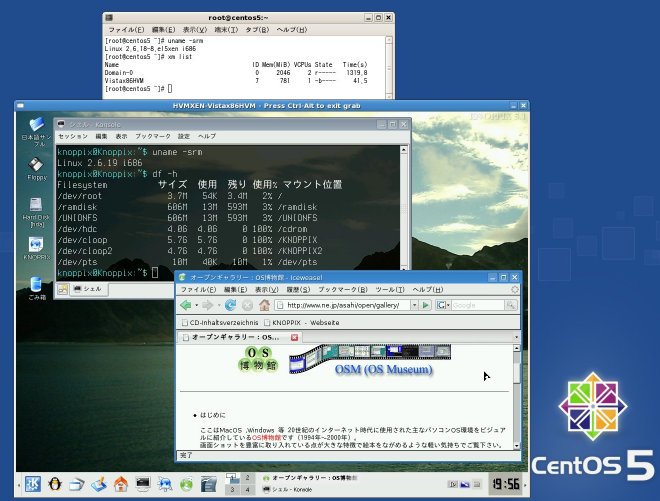Open 表示 menu in root@centos5 terminal
660x501 pixels.
pos(194,29)
